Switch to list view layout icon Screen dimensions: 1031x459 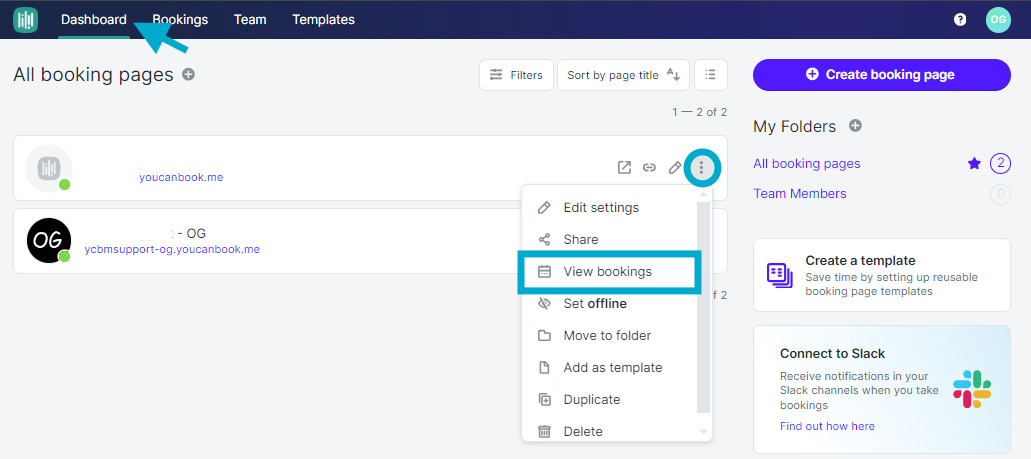pos(710,75)
